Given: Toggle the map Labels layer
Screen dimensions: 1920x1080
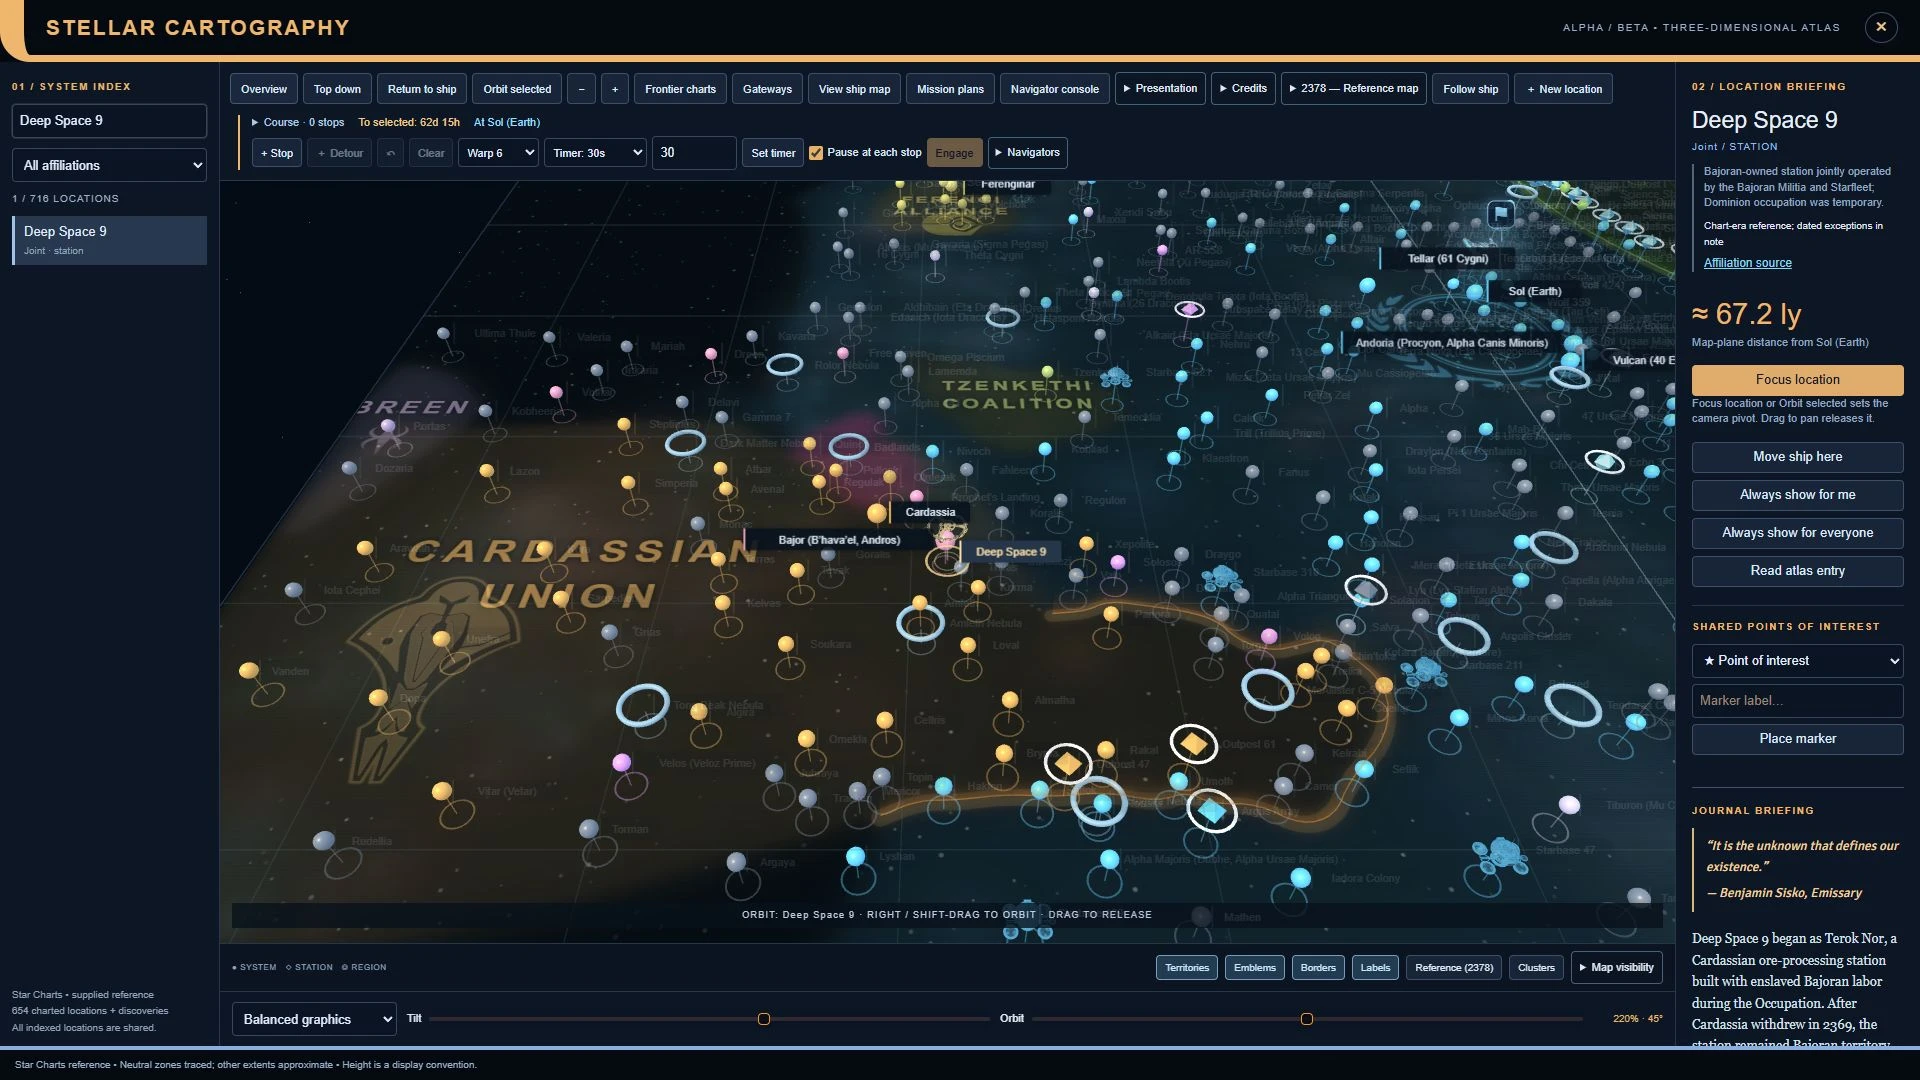Looking at the screenshot, I should pyautogui.click(x=1375, y=968).
